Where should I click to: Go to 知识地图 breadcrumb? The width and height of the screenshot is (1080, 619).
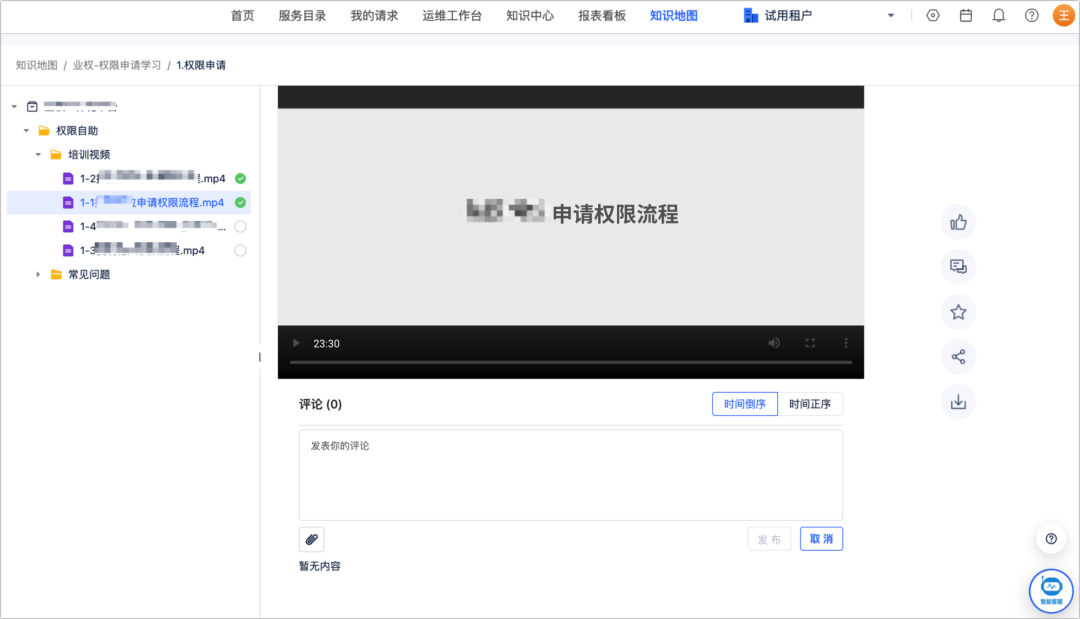37,65
